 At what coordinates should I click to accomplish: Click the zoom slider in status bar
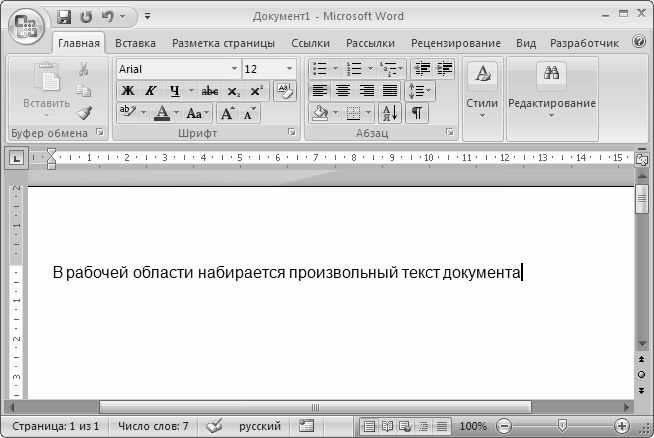(562, 426)
